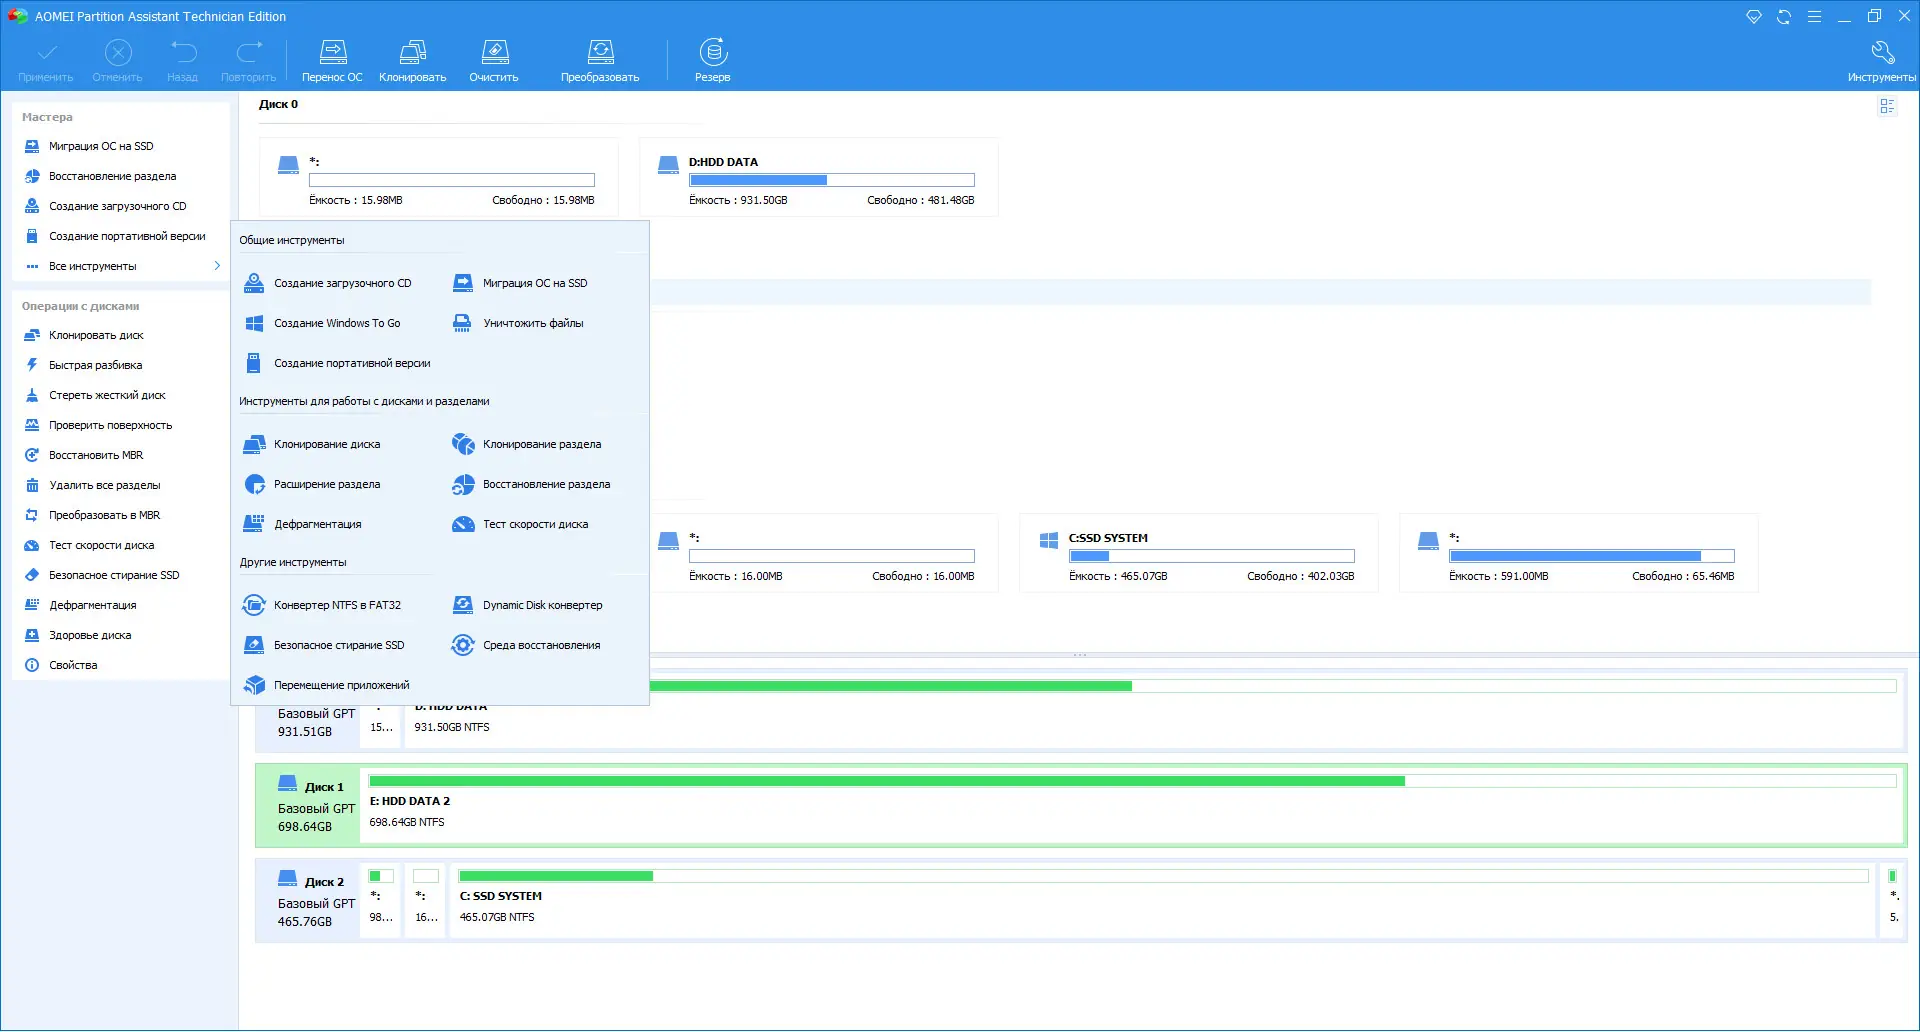Select Безопасное стирание SSD in the tools popup
This screenshot has width=1920, height=1032.
(325, 645)
